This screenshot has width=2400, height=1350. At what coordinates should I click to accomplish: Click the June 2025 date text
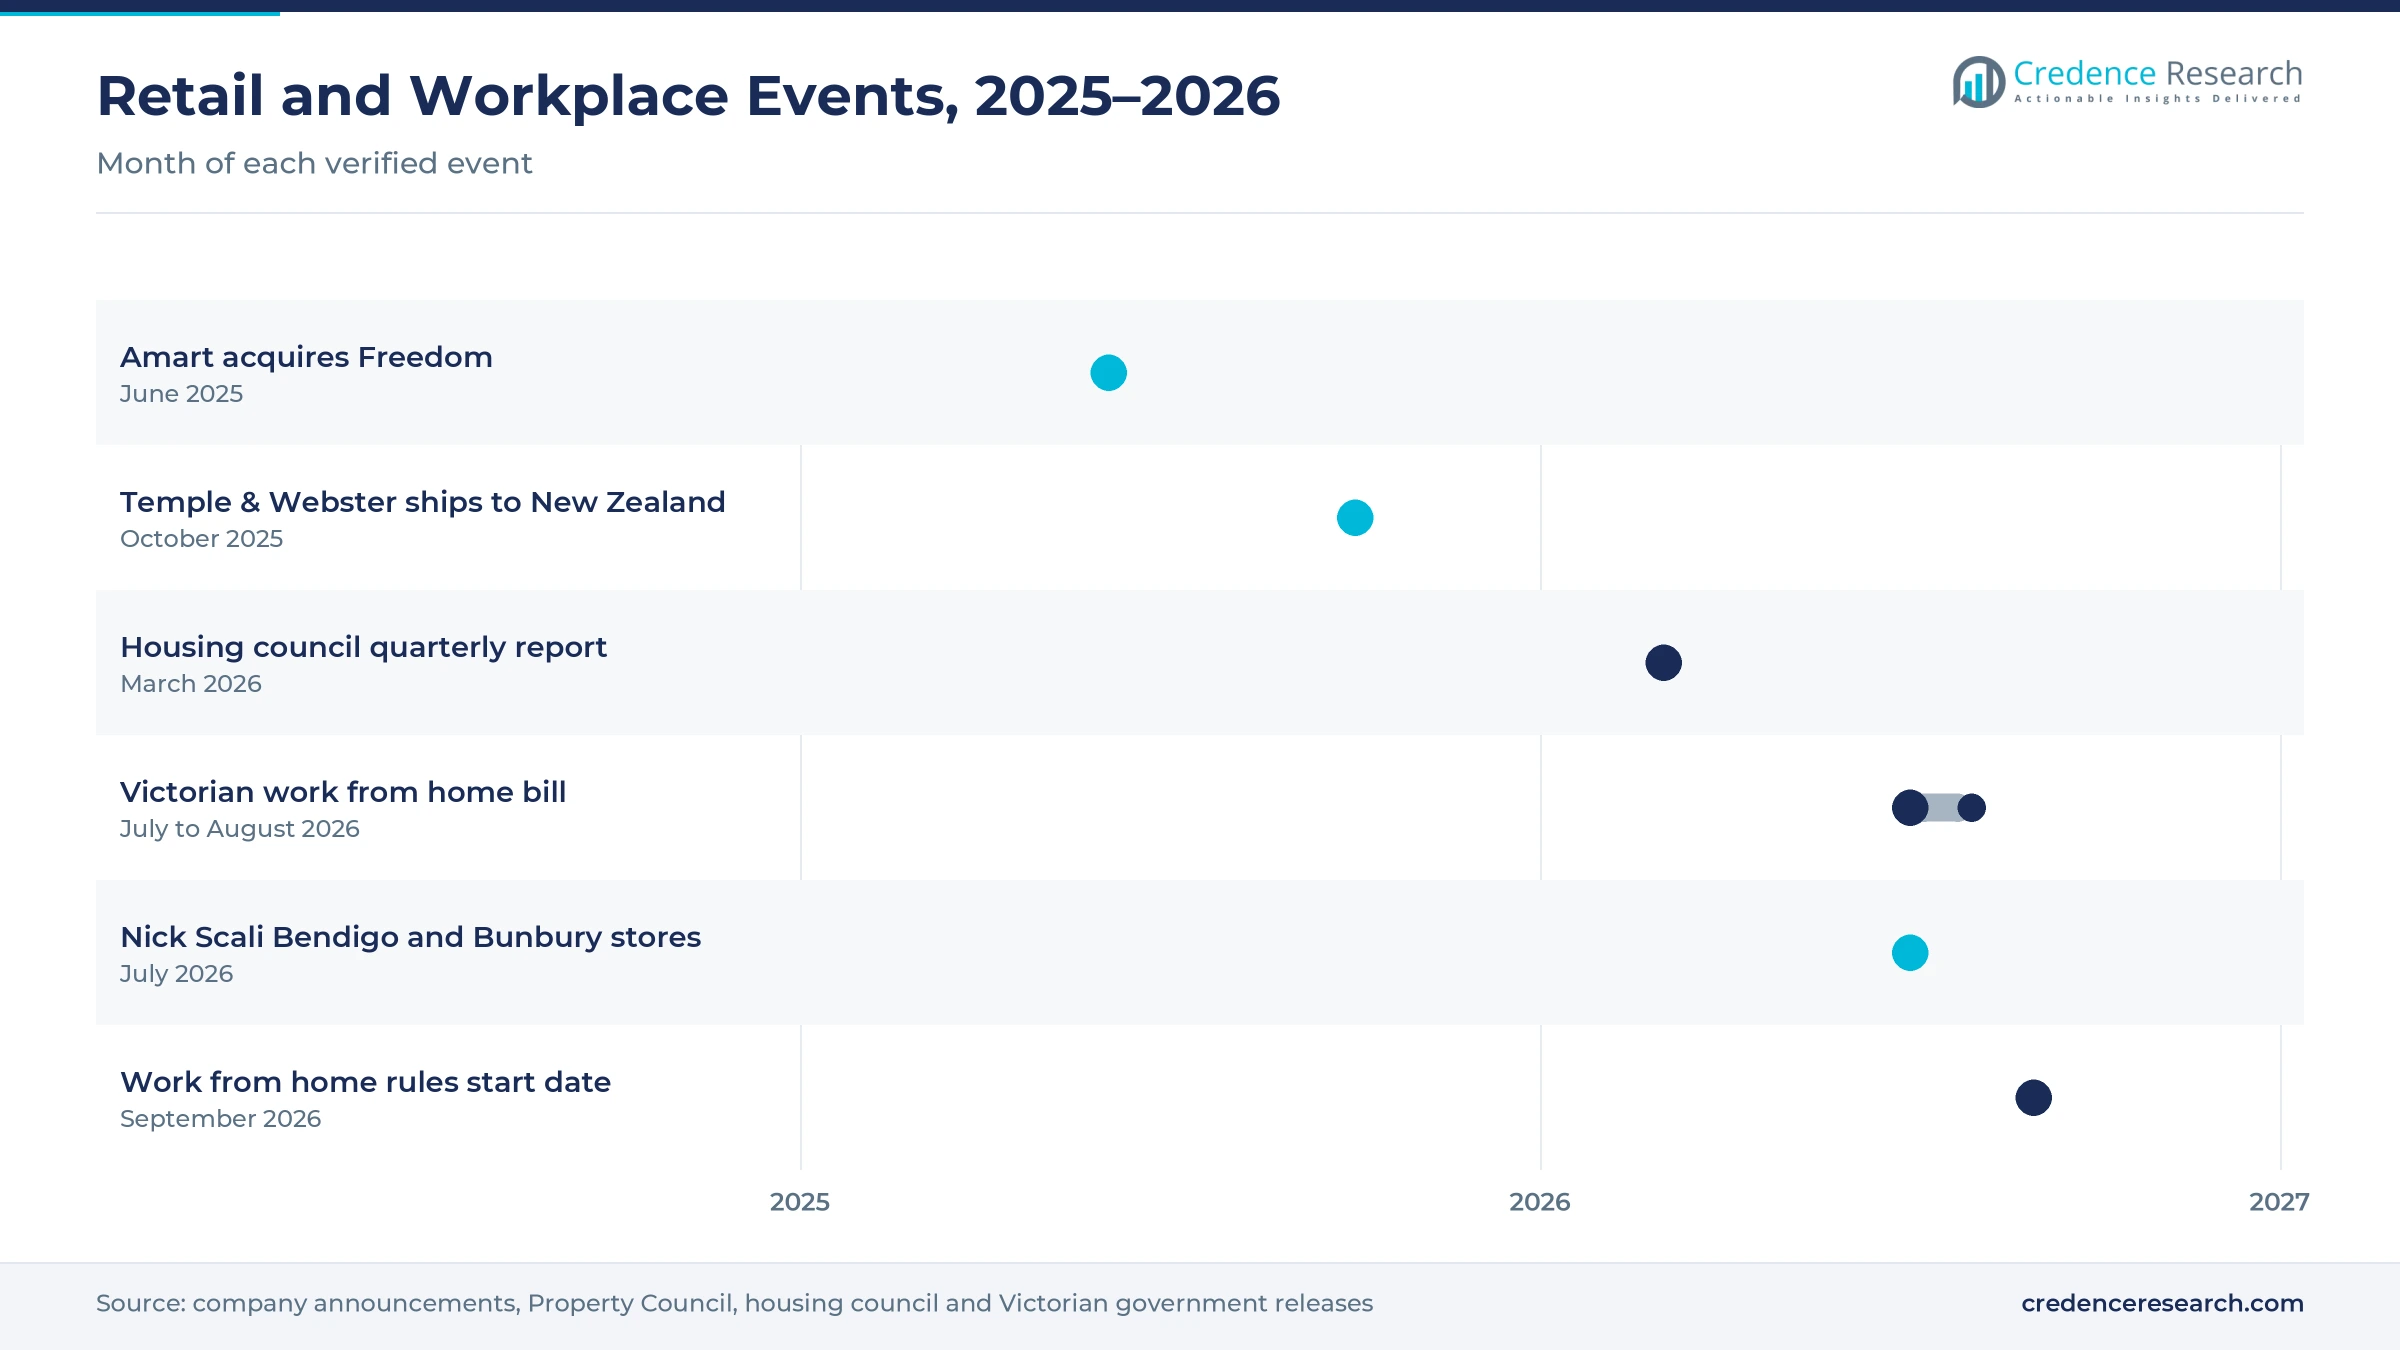(x=181, y=394)
